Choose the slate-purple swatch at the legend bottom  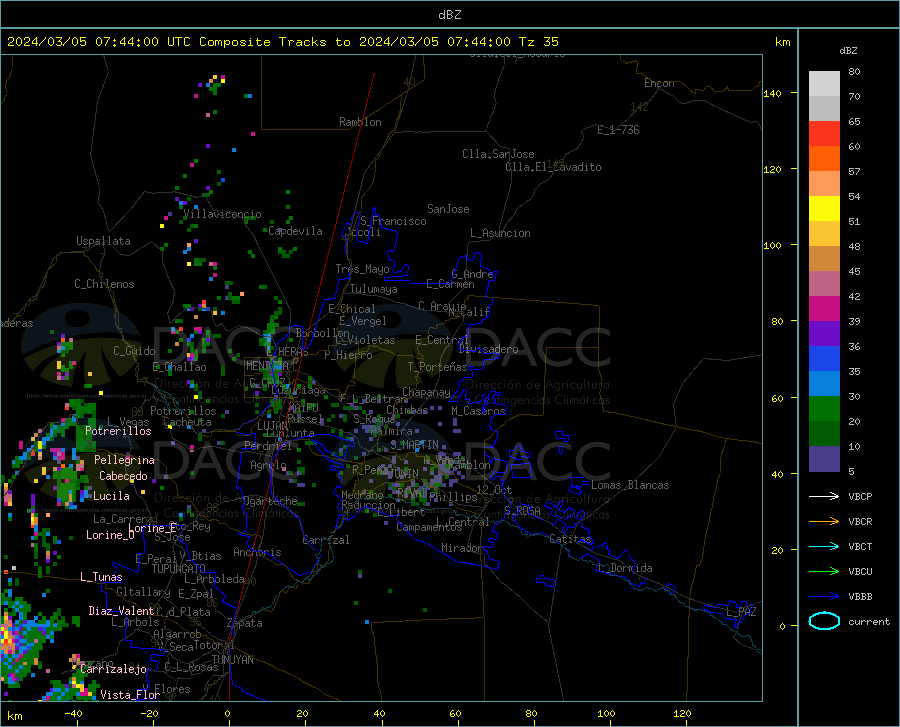click(824, 459)
